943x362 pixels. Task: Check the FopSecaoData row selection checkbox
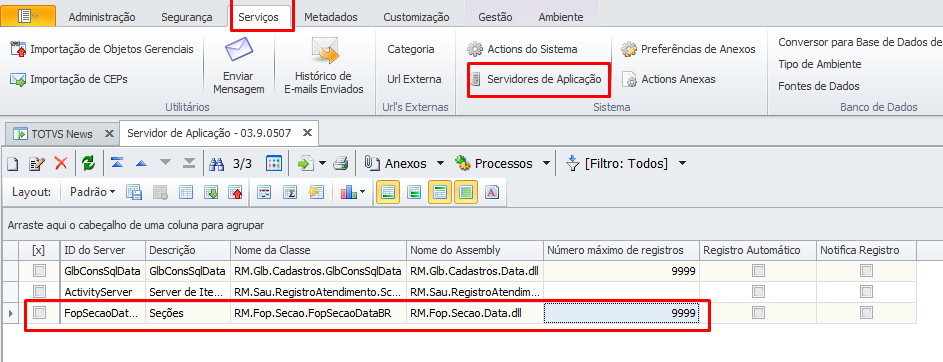(40, 313)
